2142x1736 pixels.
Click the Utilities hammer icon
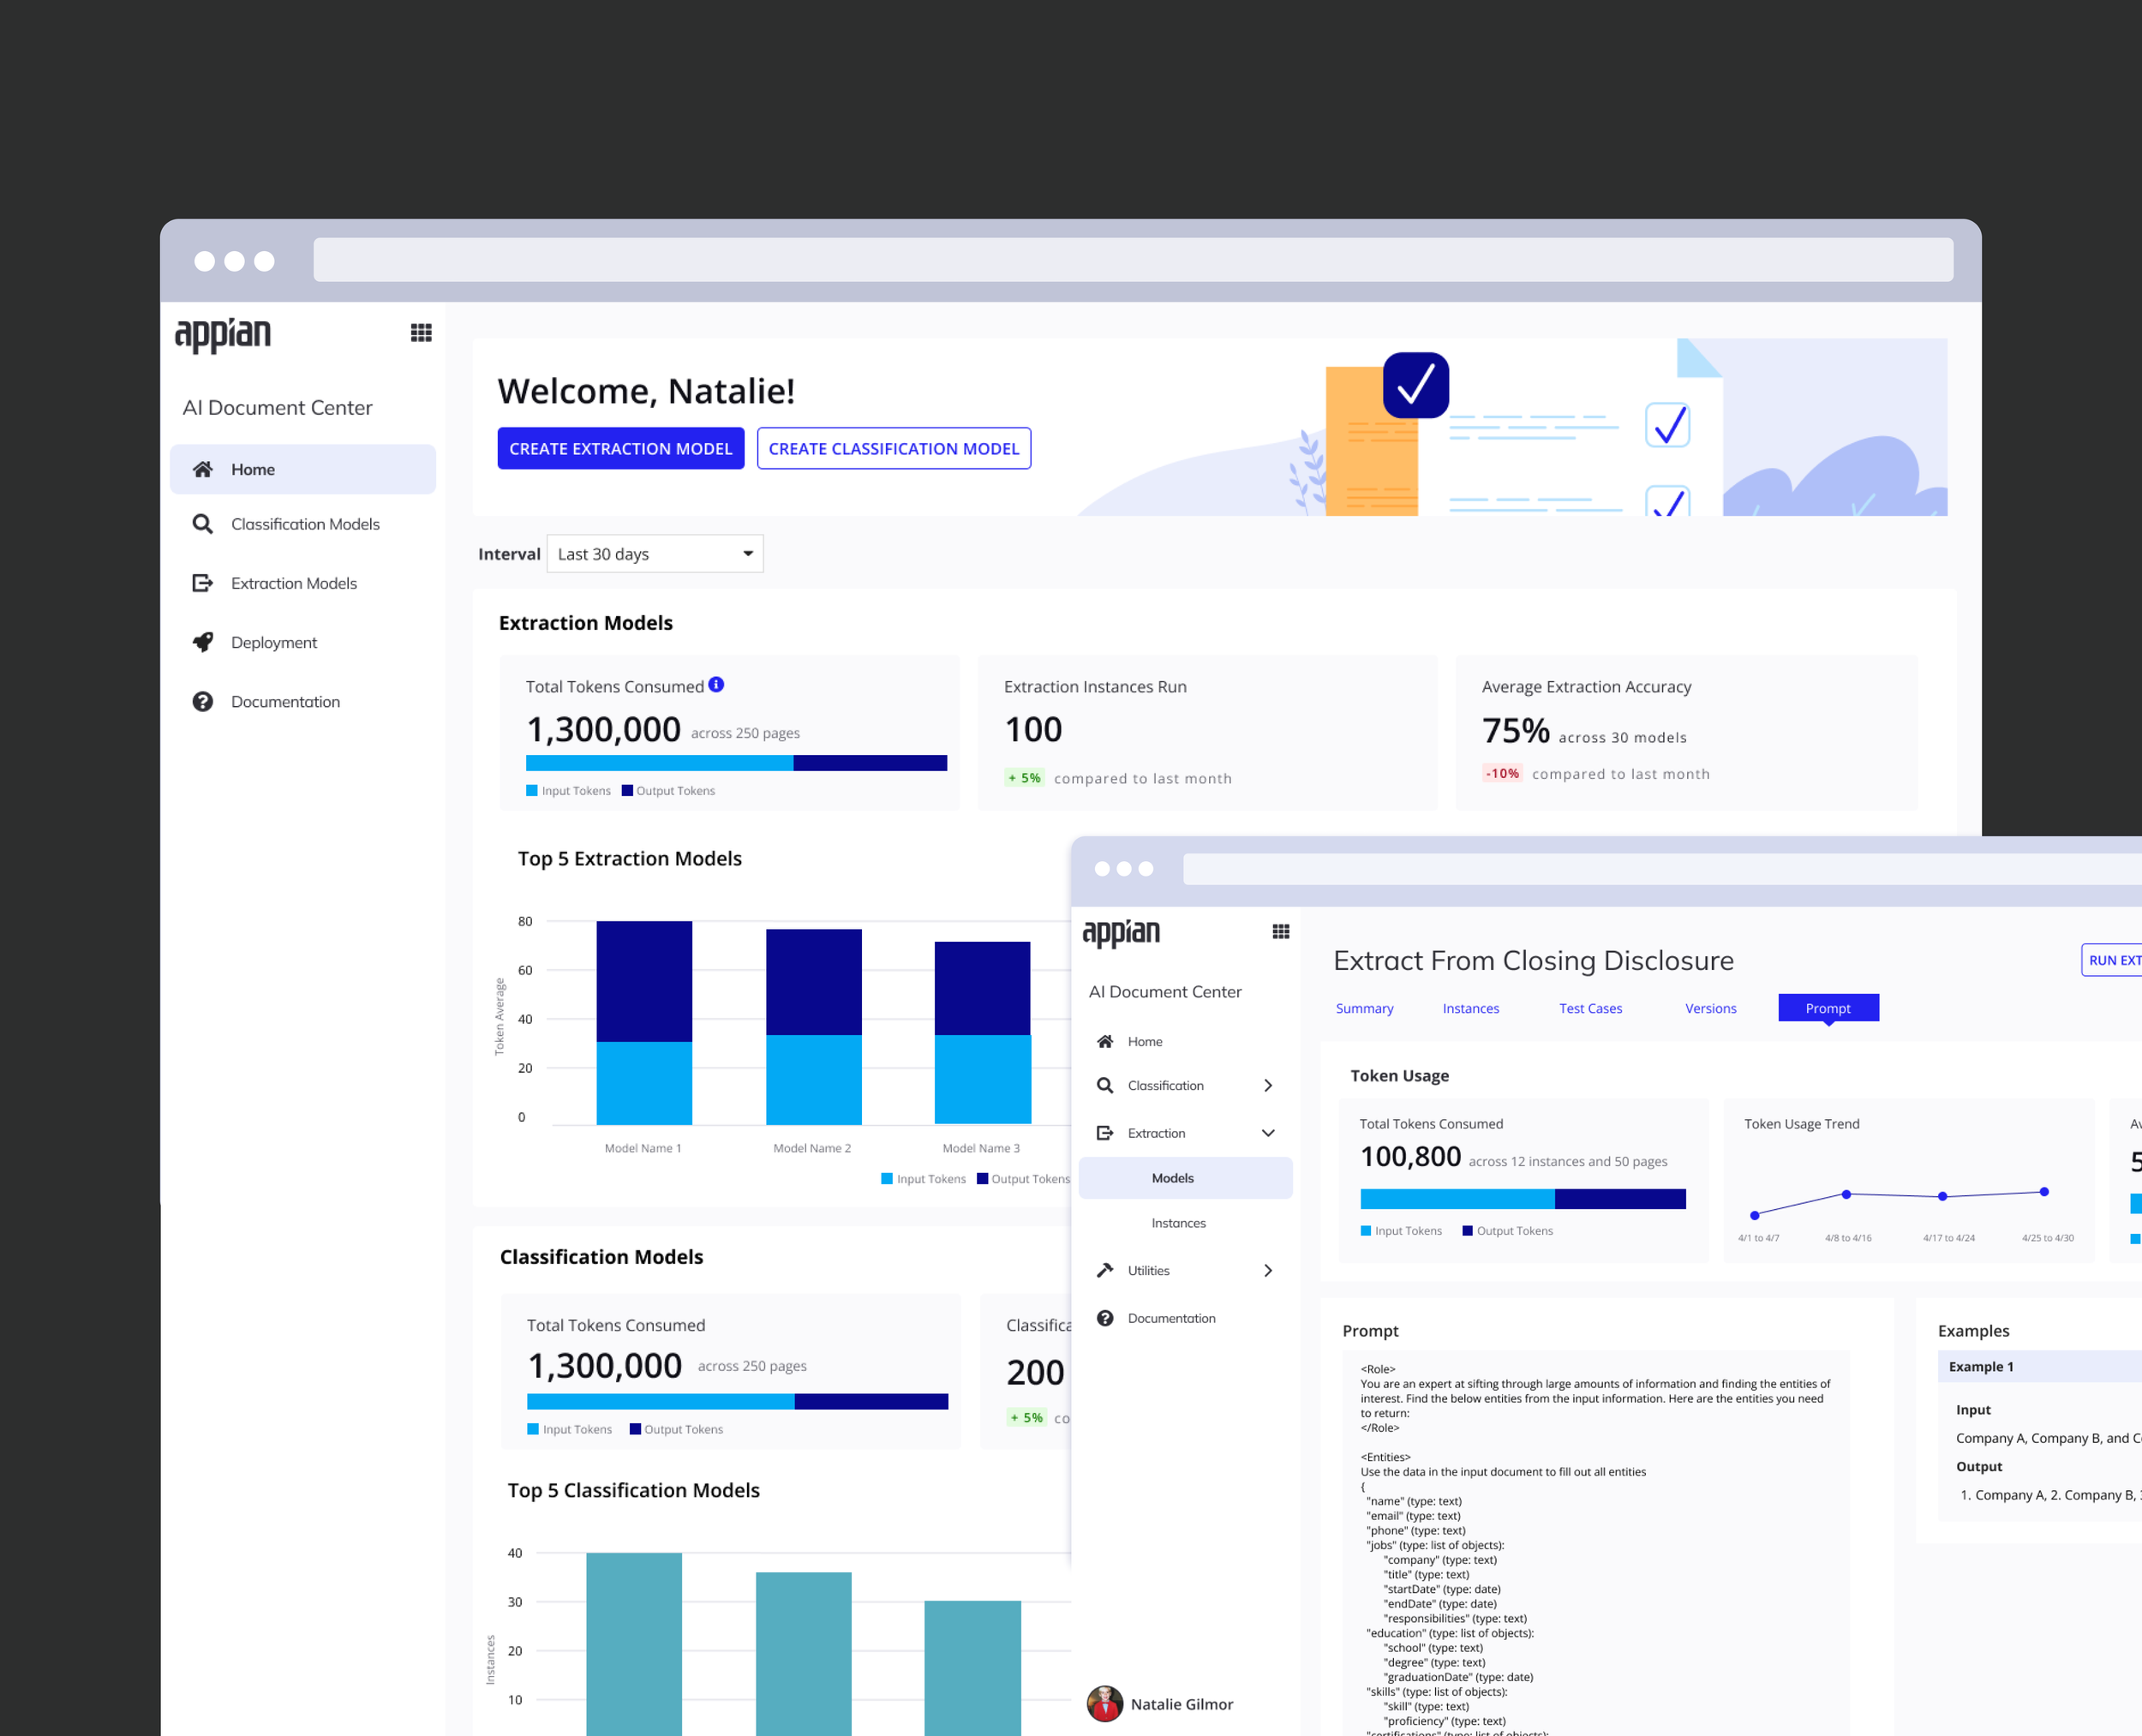point(1105,1270)
